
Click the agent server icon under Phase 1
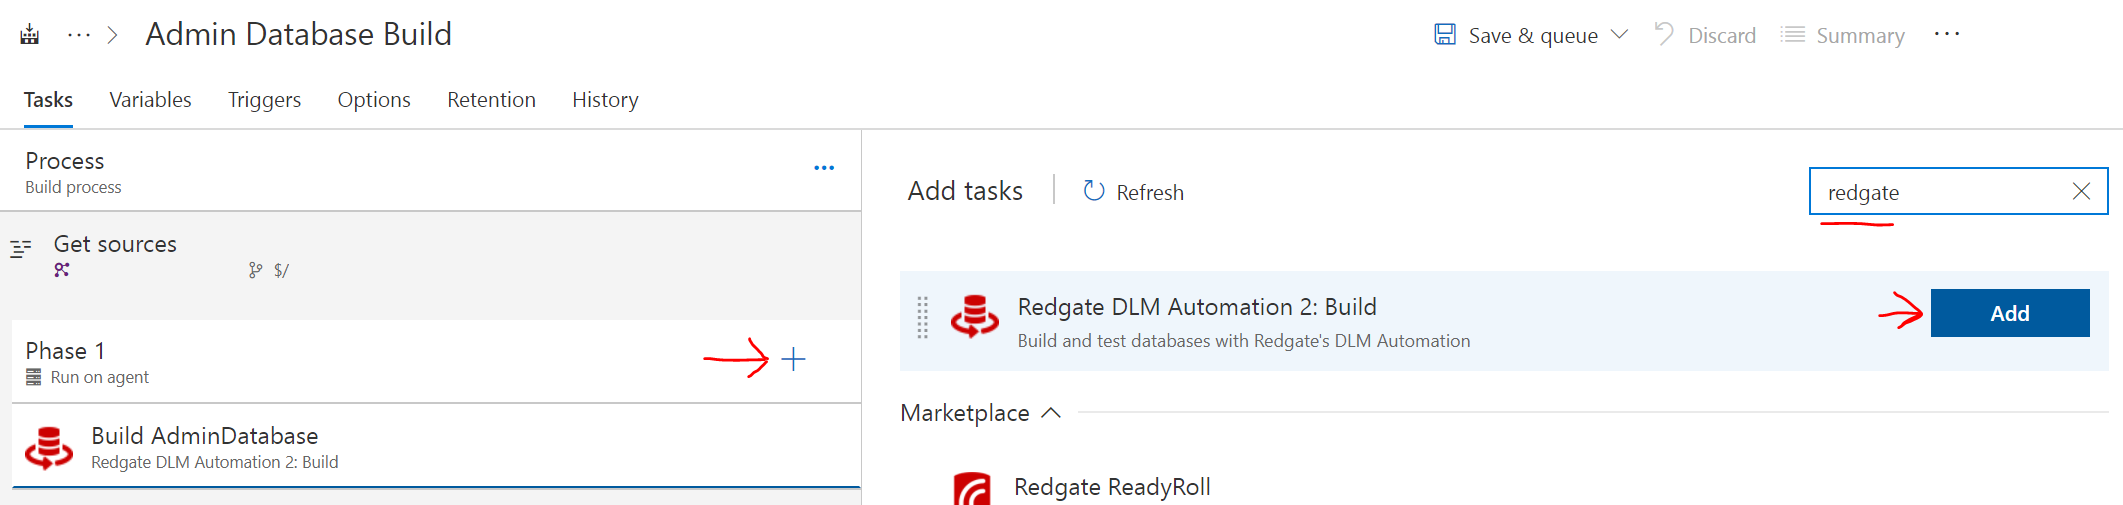[34, 377]
